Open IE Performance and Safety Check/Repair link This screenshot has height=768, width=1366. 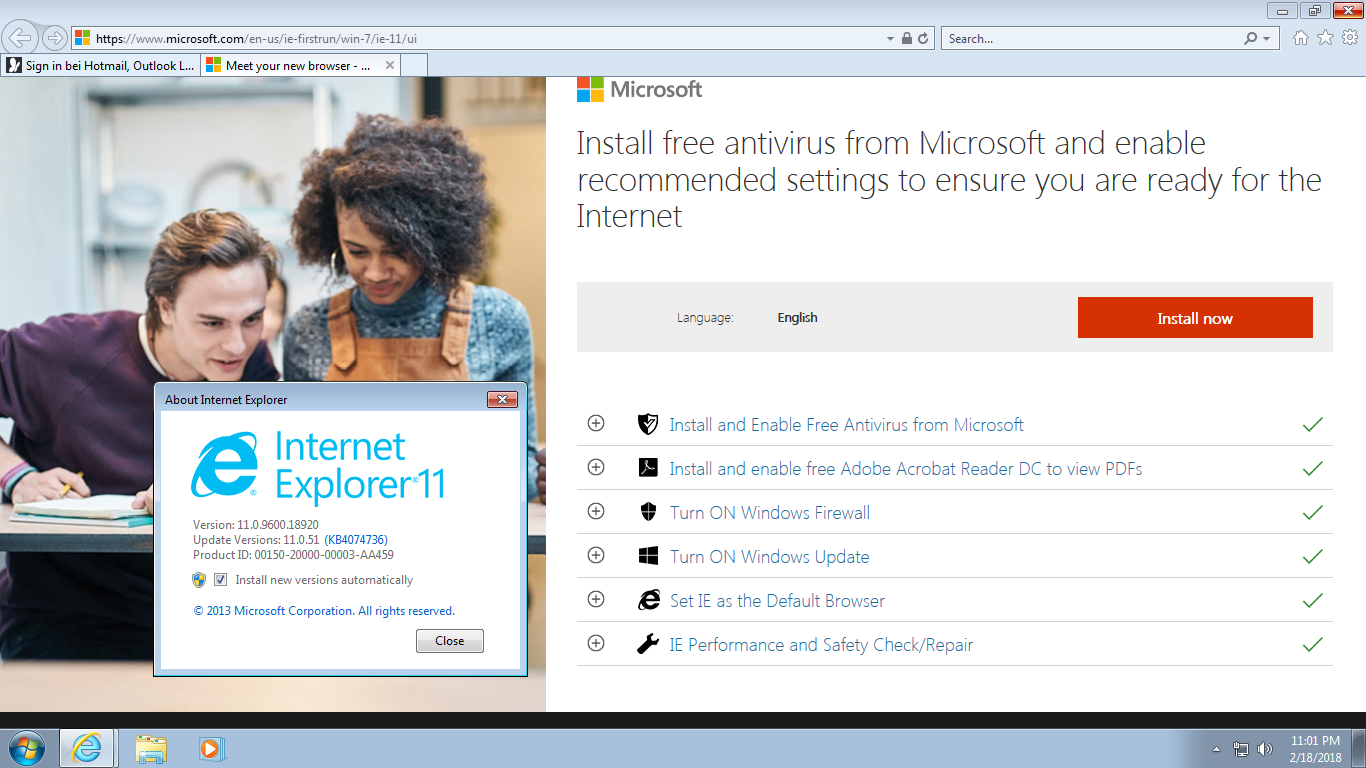821,645
